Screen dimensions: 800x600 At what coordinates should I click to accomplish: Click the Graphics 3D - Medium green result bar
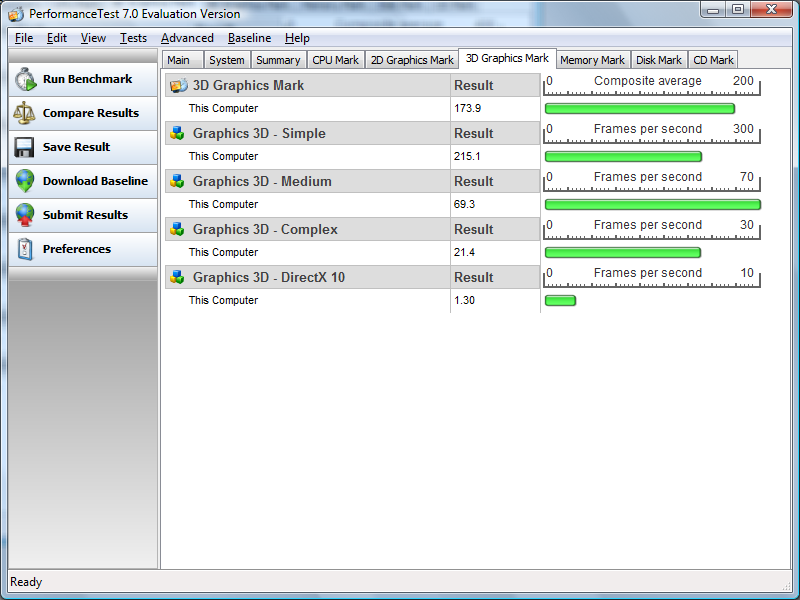click(x=652, y=204)
